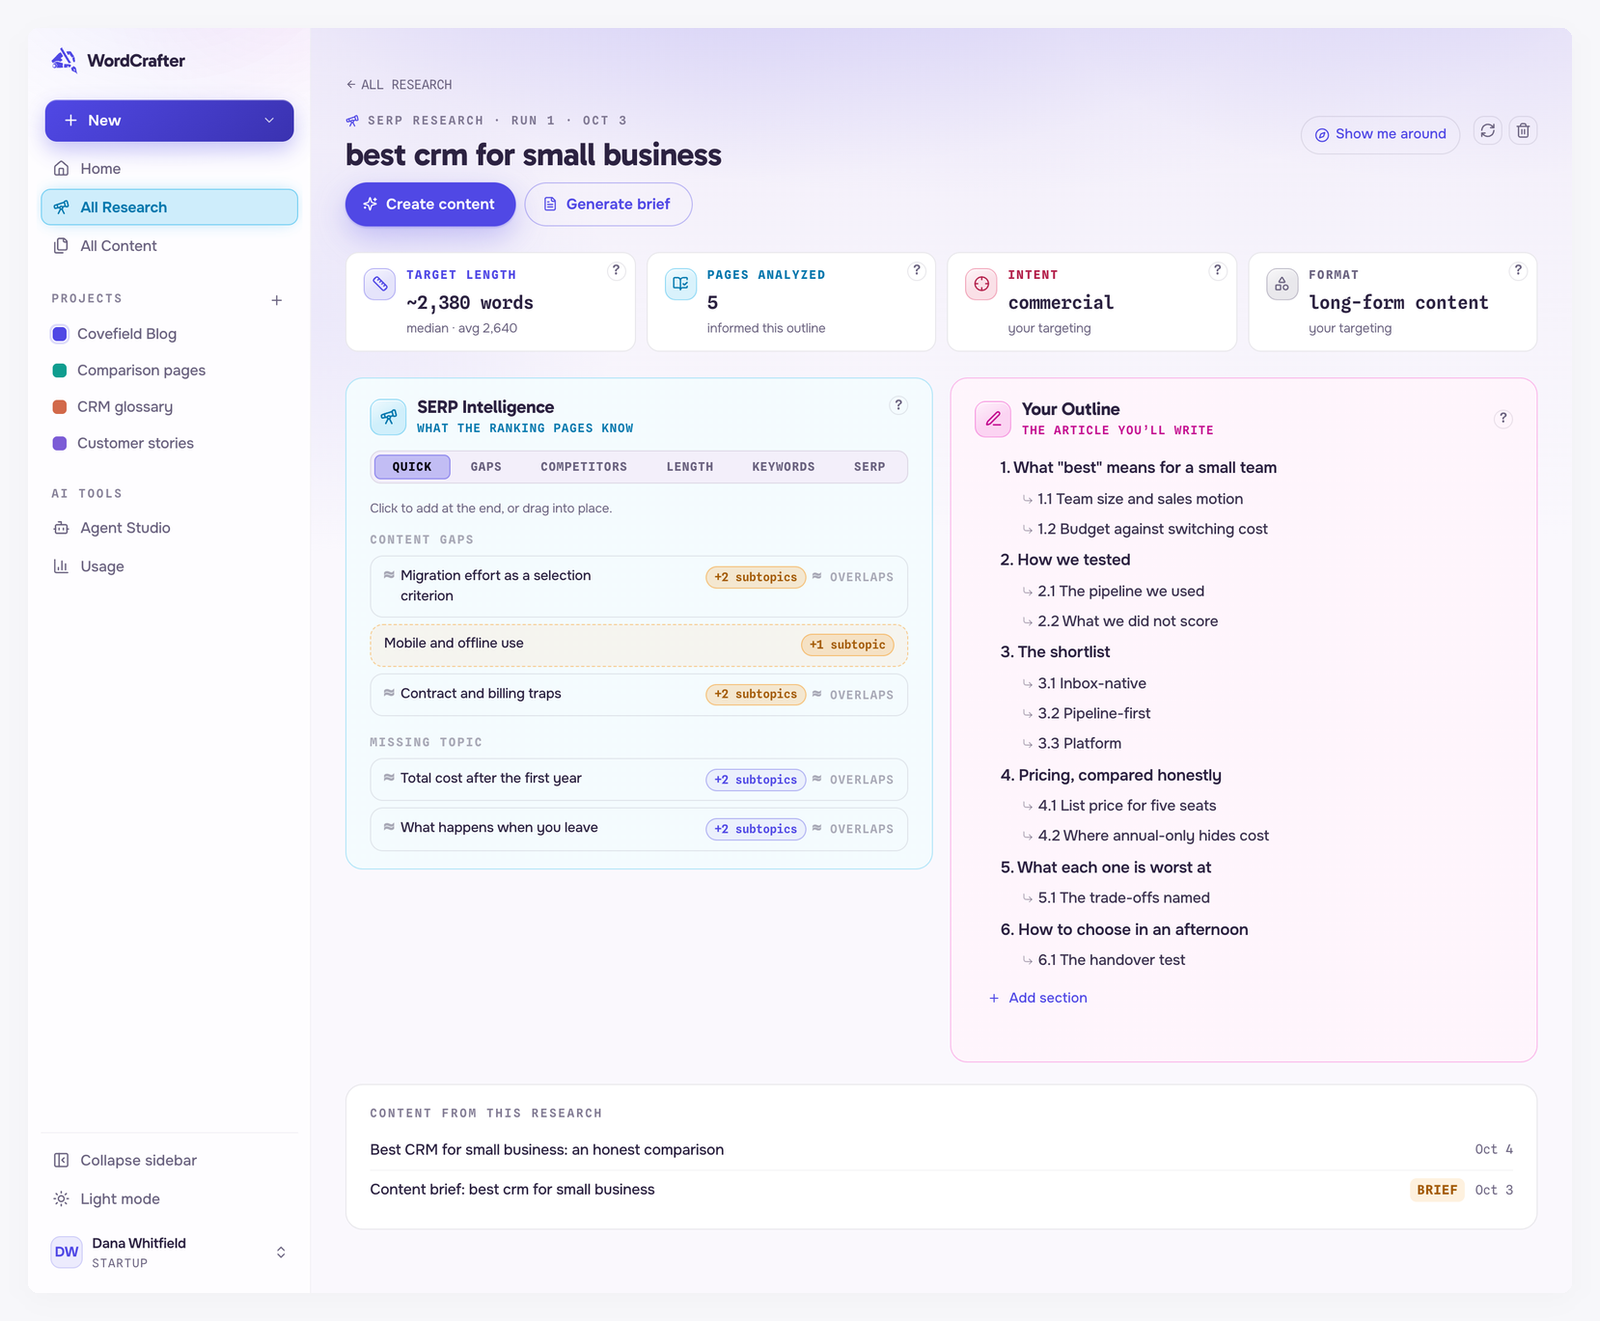Switch to the Gaps tab
Screen dimensions: 1600x1321
[486, 467]
